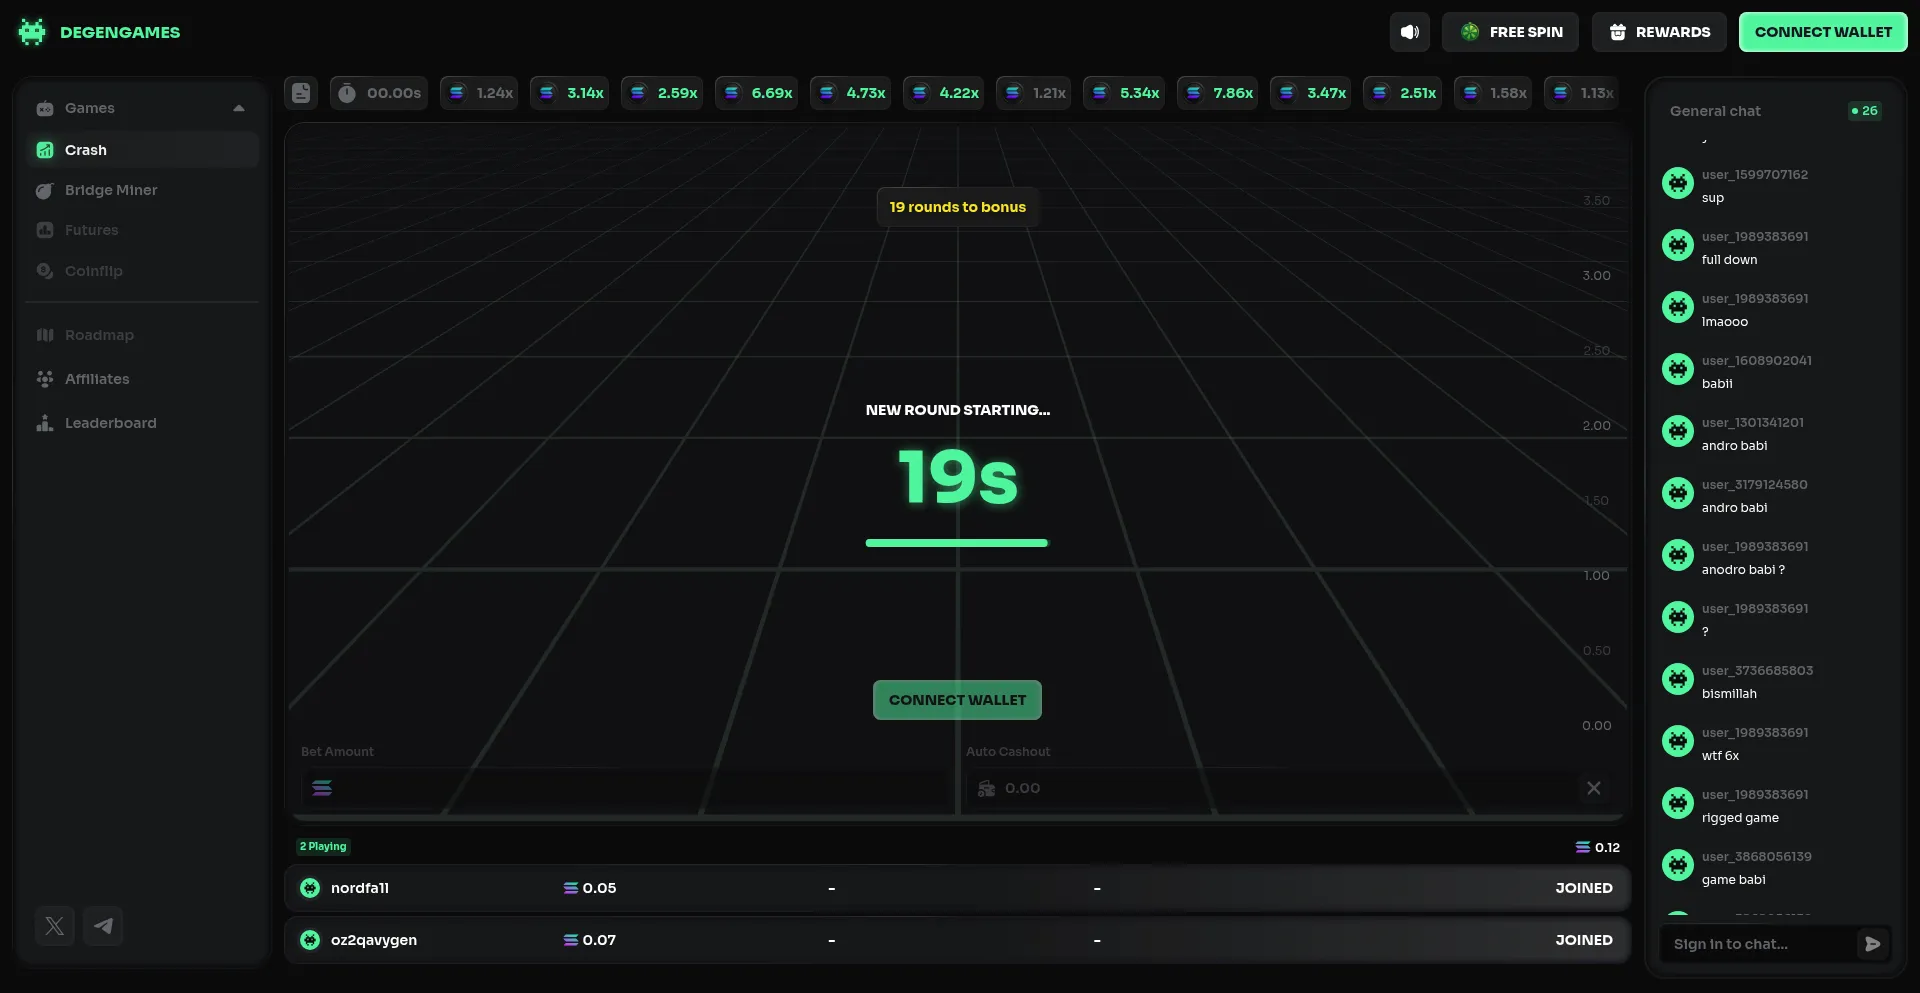Click the Sign in to chat field
Image resolution: width=1920 pixels, height=993 pixels.
tap(1755, 944)
